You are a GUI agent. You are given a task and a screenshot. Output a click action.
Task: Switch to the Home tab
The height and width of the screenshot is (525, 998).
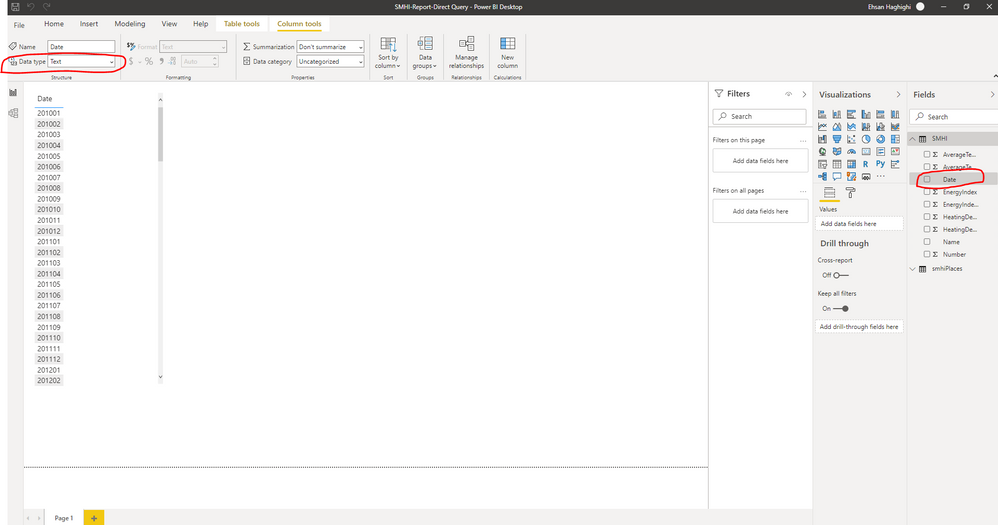coord(53,24)
